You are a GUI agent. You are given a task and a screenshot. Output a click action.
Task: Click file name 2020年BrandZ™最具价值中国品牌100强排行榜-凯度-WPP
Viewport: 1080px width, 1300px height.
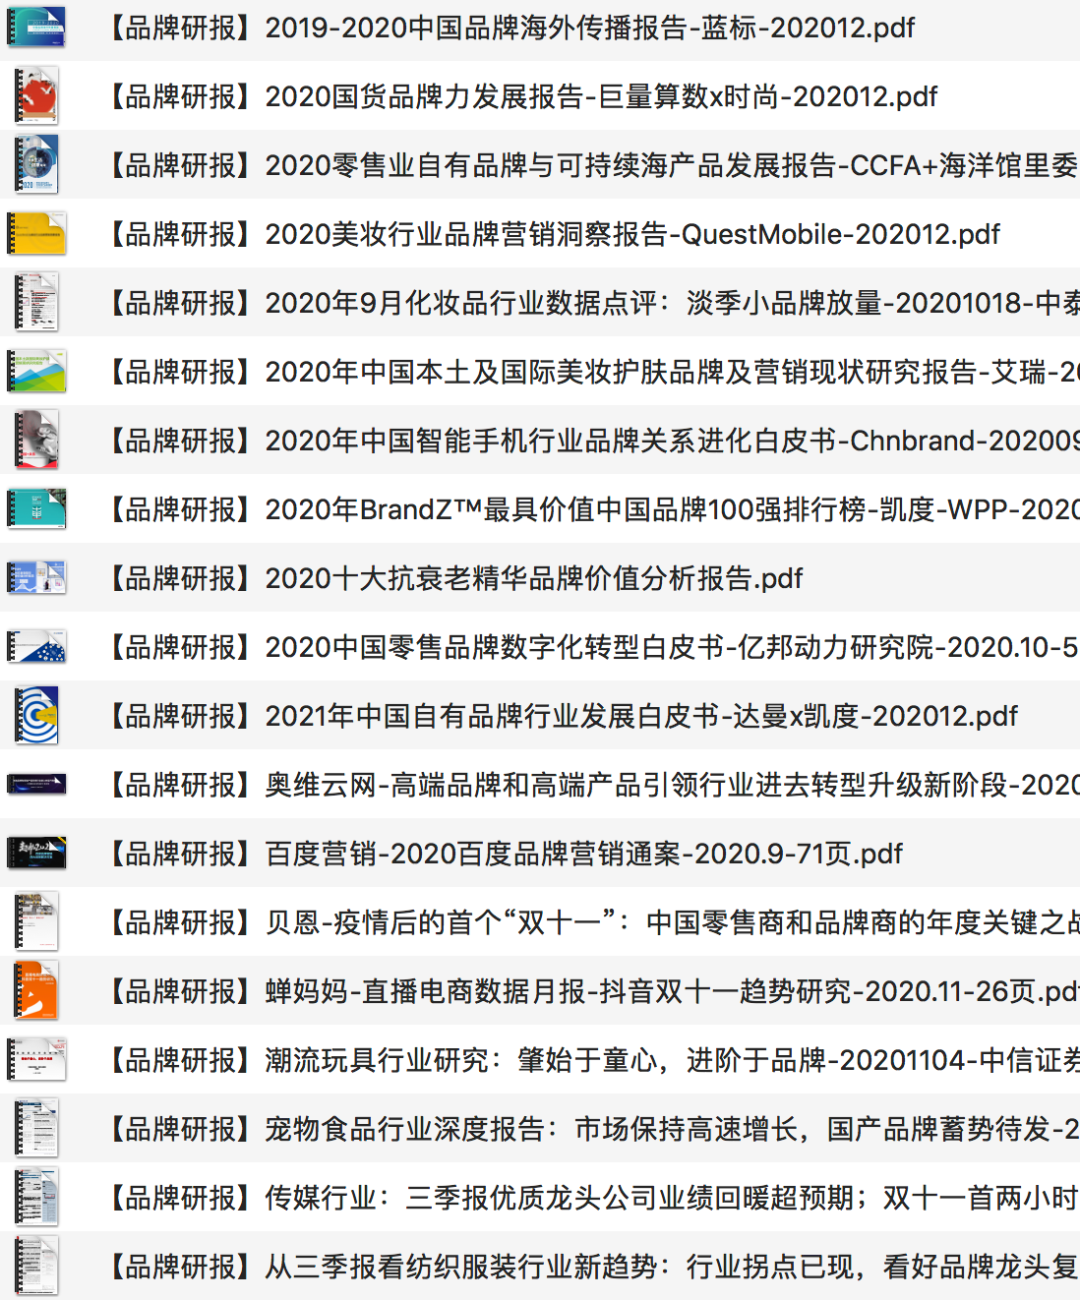coord(591,509)
